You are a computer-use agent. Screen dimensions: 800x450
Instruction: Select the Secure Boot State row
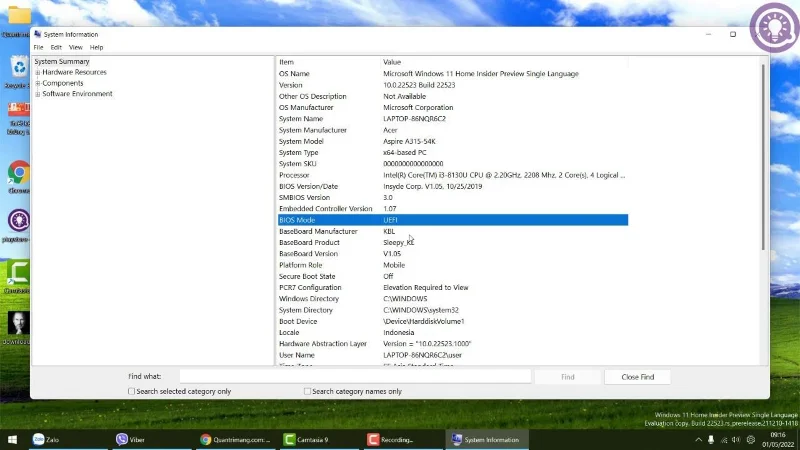point(453,276)
